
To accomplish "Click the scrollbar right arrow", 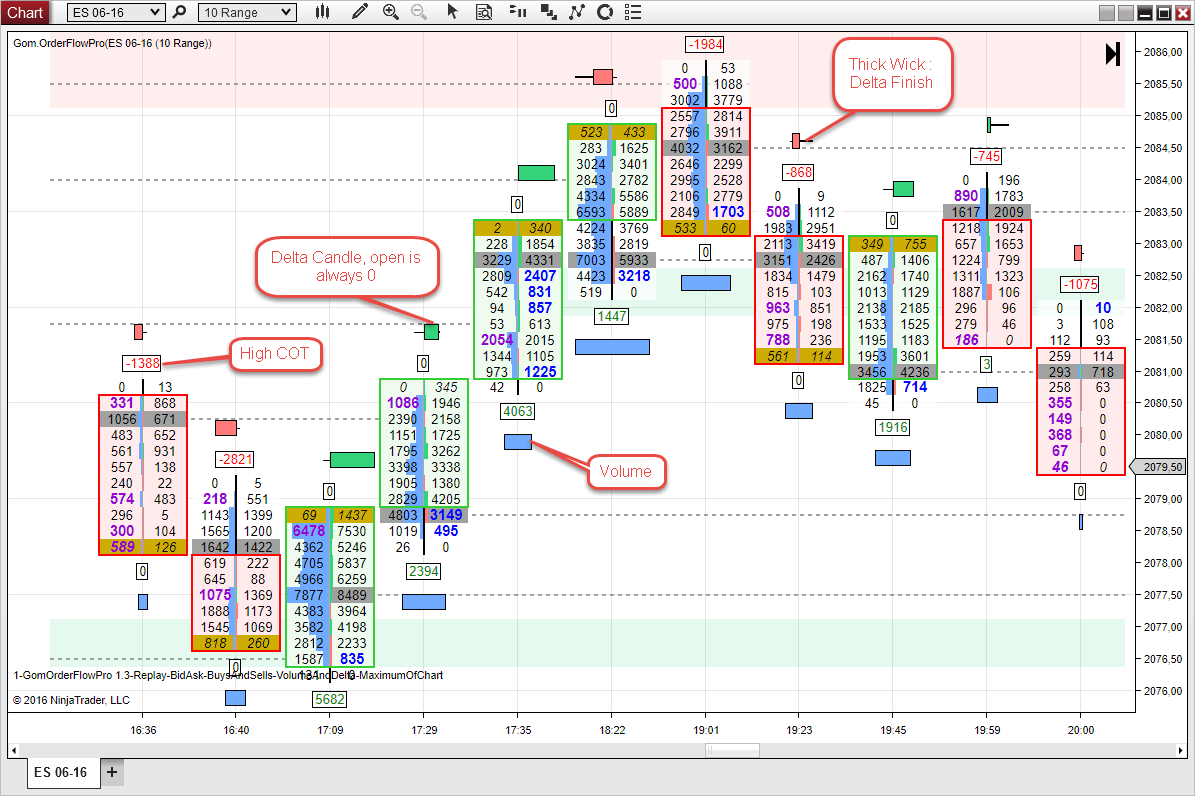I will click(x=1181, y=751).
